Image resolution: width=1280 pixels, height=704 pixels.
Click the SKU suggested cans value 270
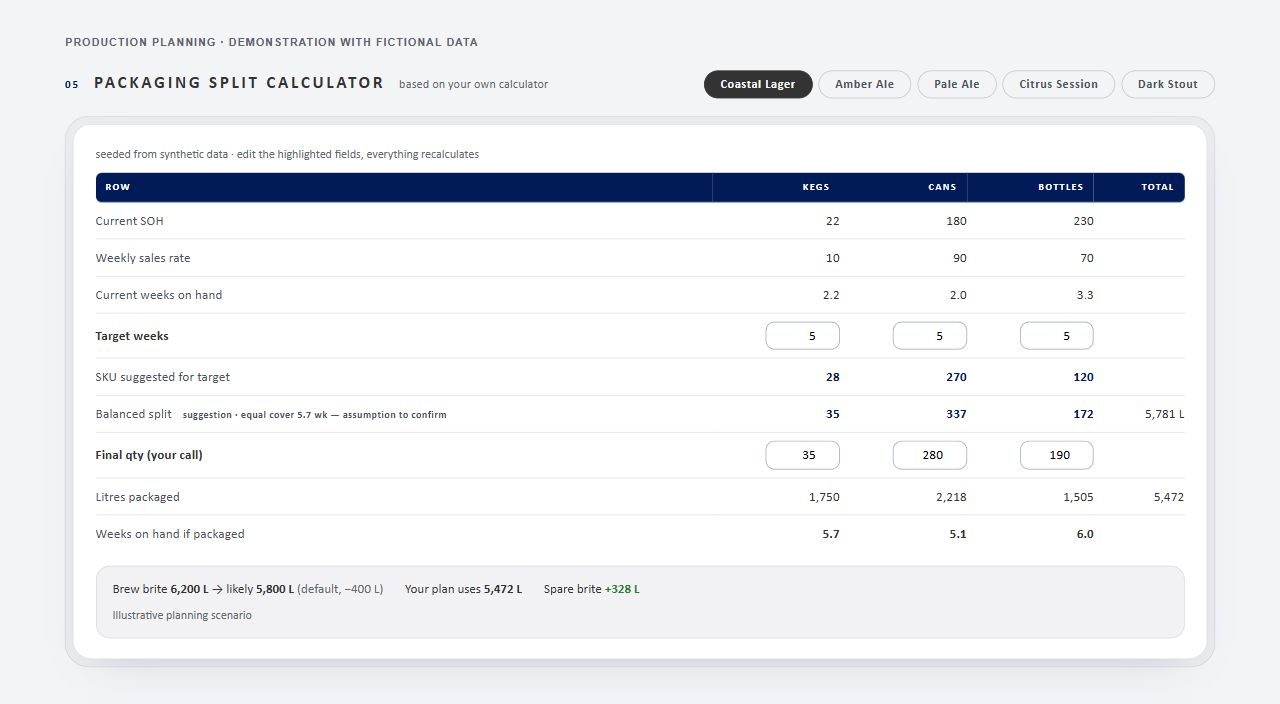956,377
